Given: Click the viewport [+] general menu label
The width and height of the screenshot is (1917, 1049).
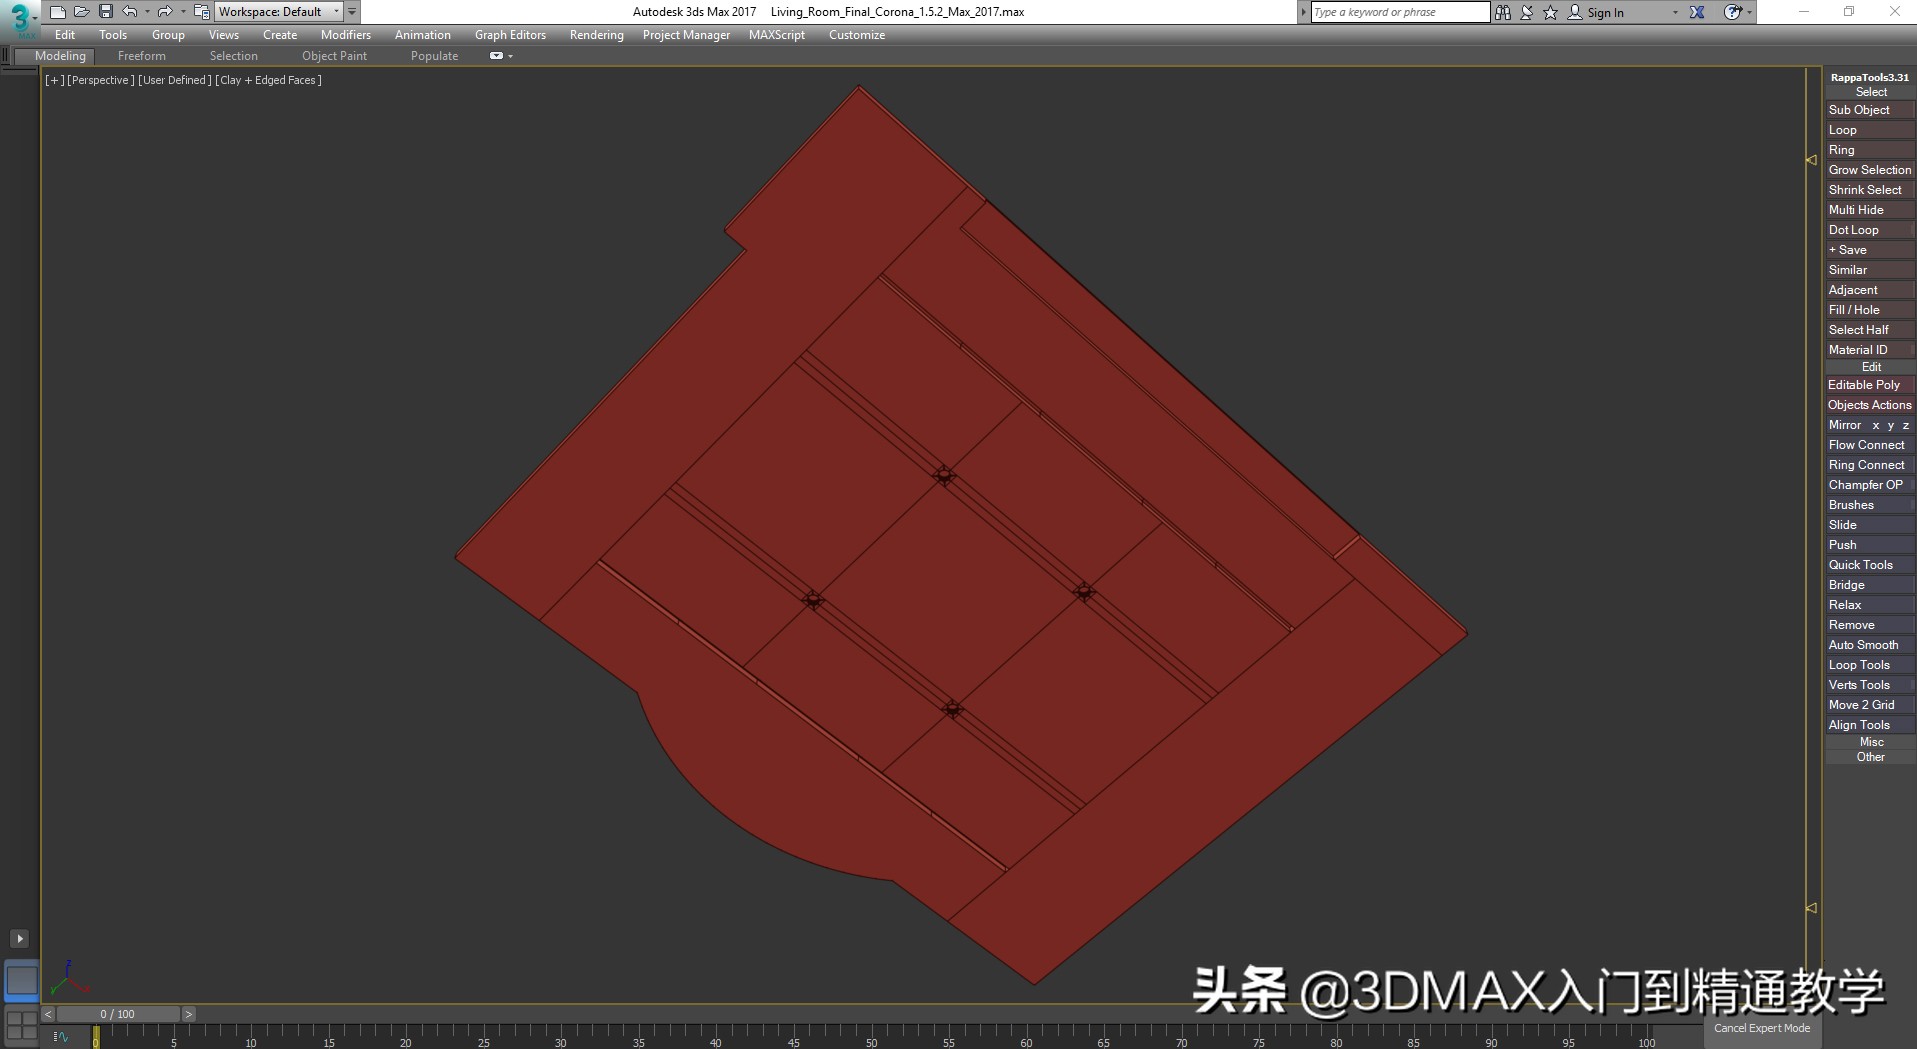Looking at the screenshot, I should click(54, 80).
